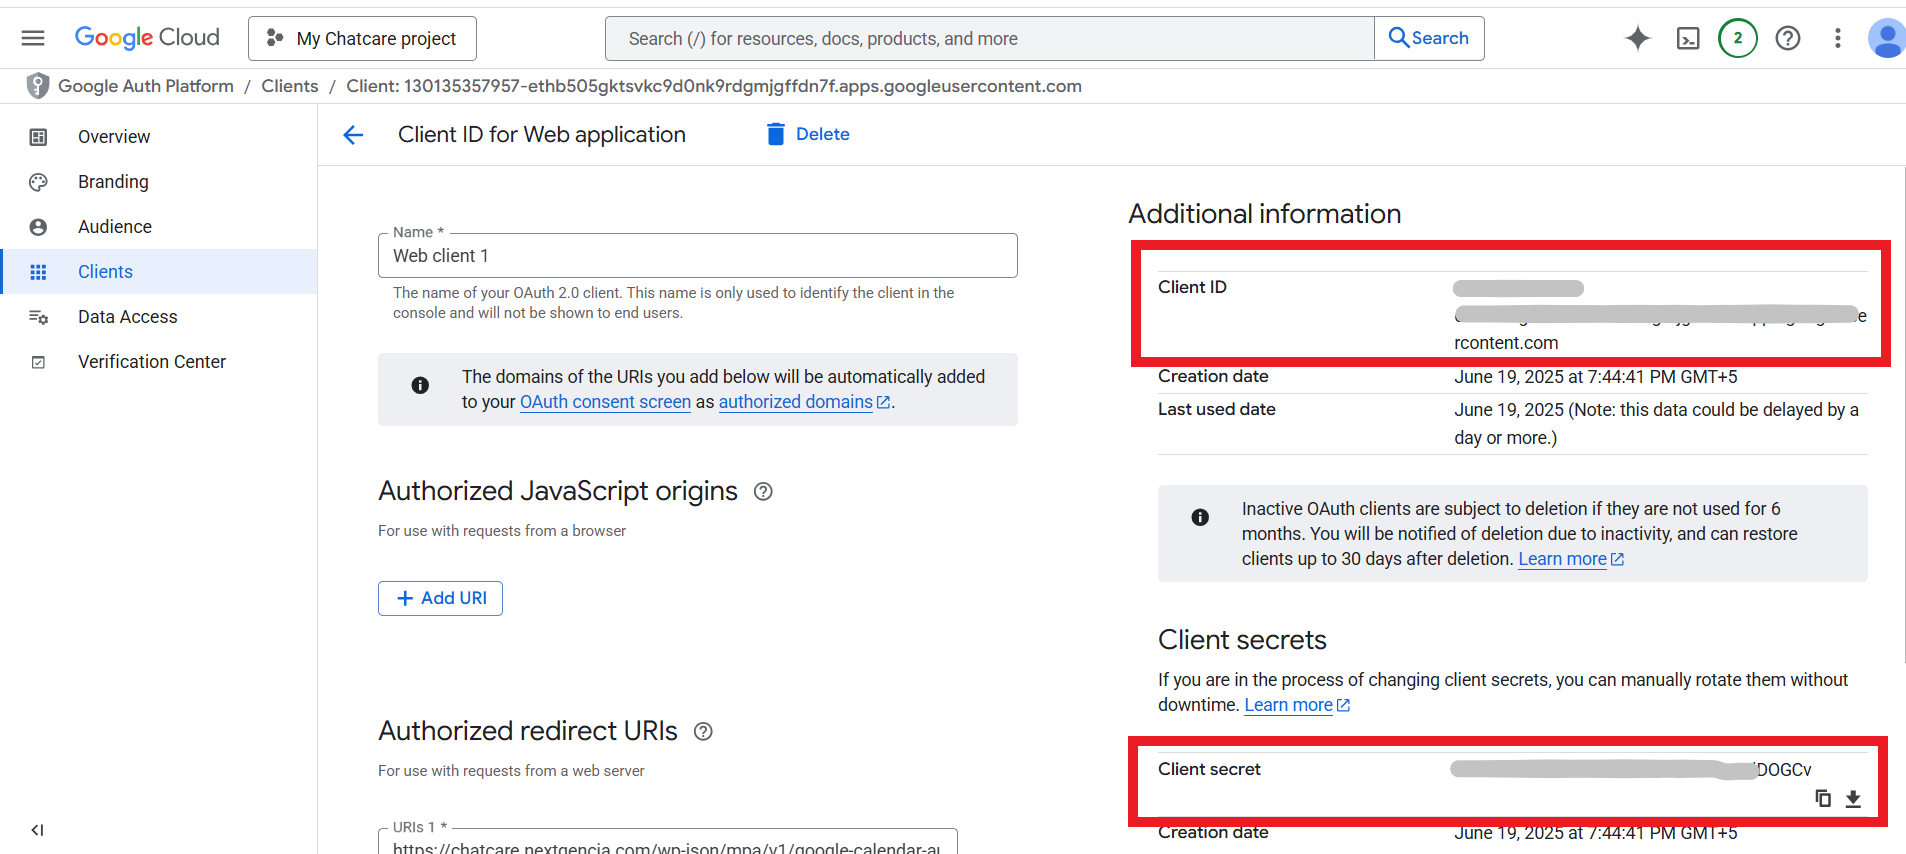Click the Data Access settings-list icon

coord(38,317)
